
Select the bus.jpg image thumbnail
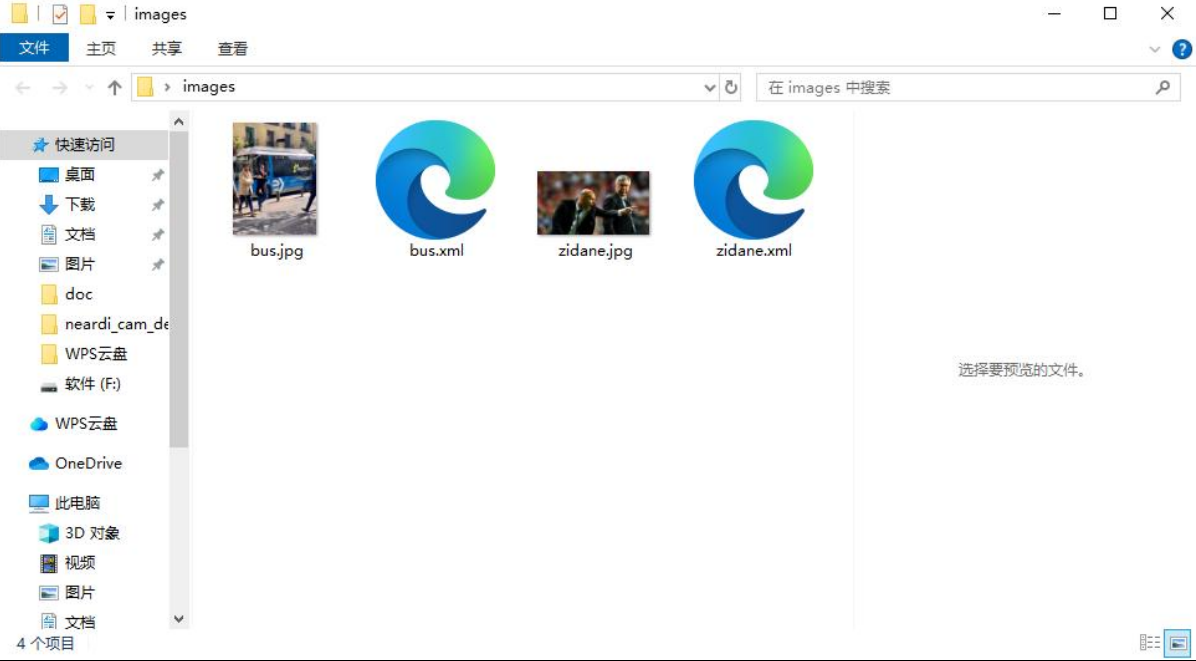(275, 178)
